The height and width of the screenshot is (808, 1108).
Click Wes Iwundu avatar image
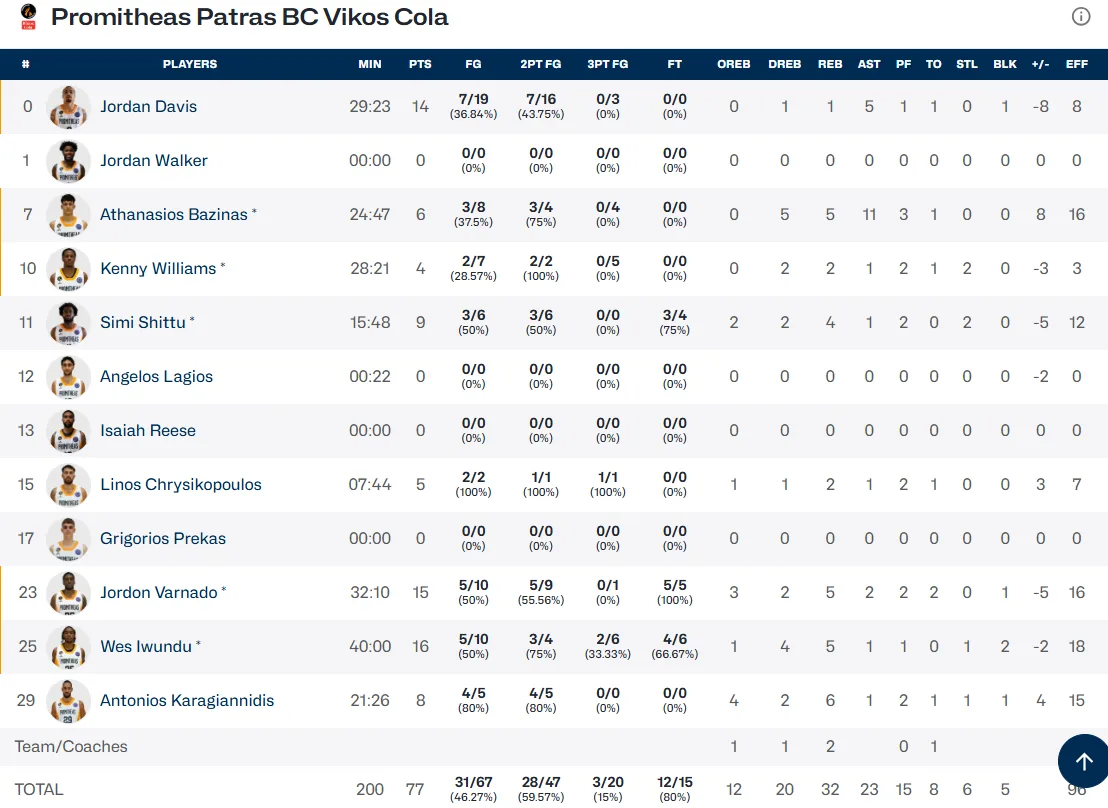coord(68,646)
